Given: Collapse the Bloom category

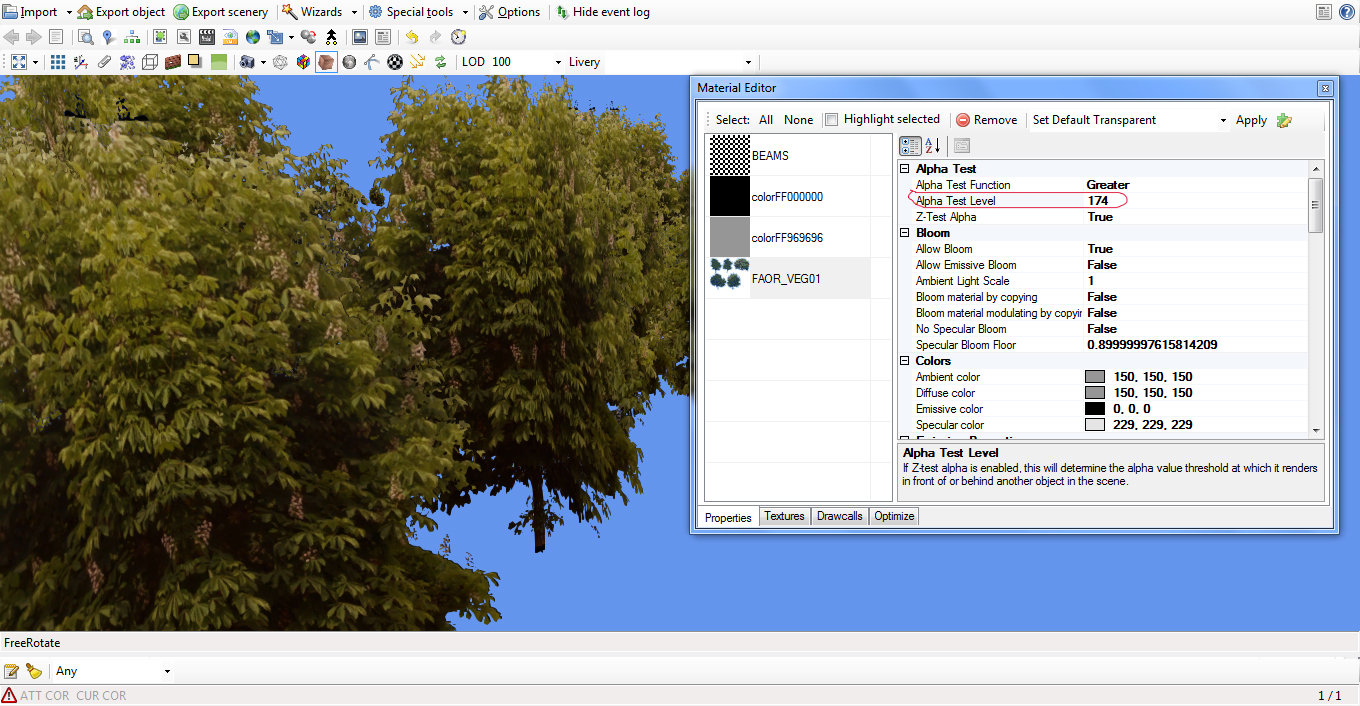Looking at the screenshot, I should 905,233.
